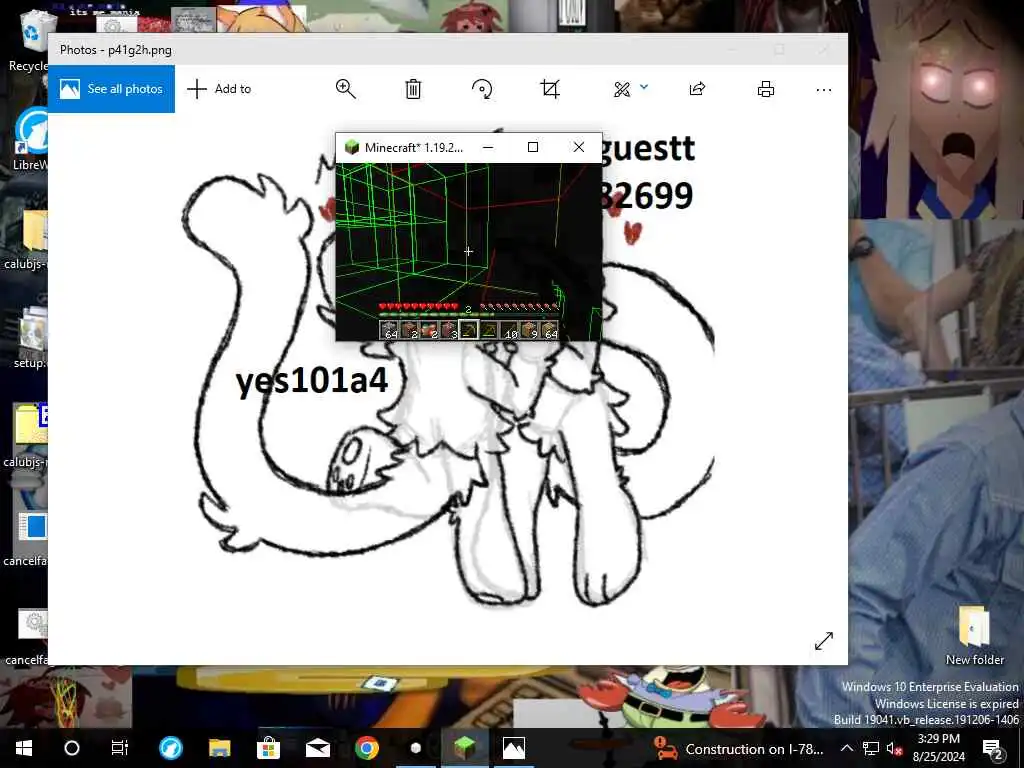The width and height of the screenshot is (1024, 768).
Task: Open File Explorer from the taskbar
Action: tap(219, 748)
